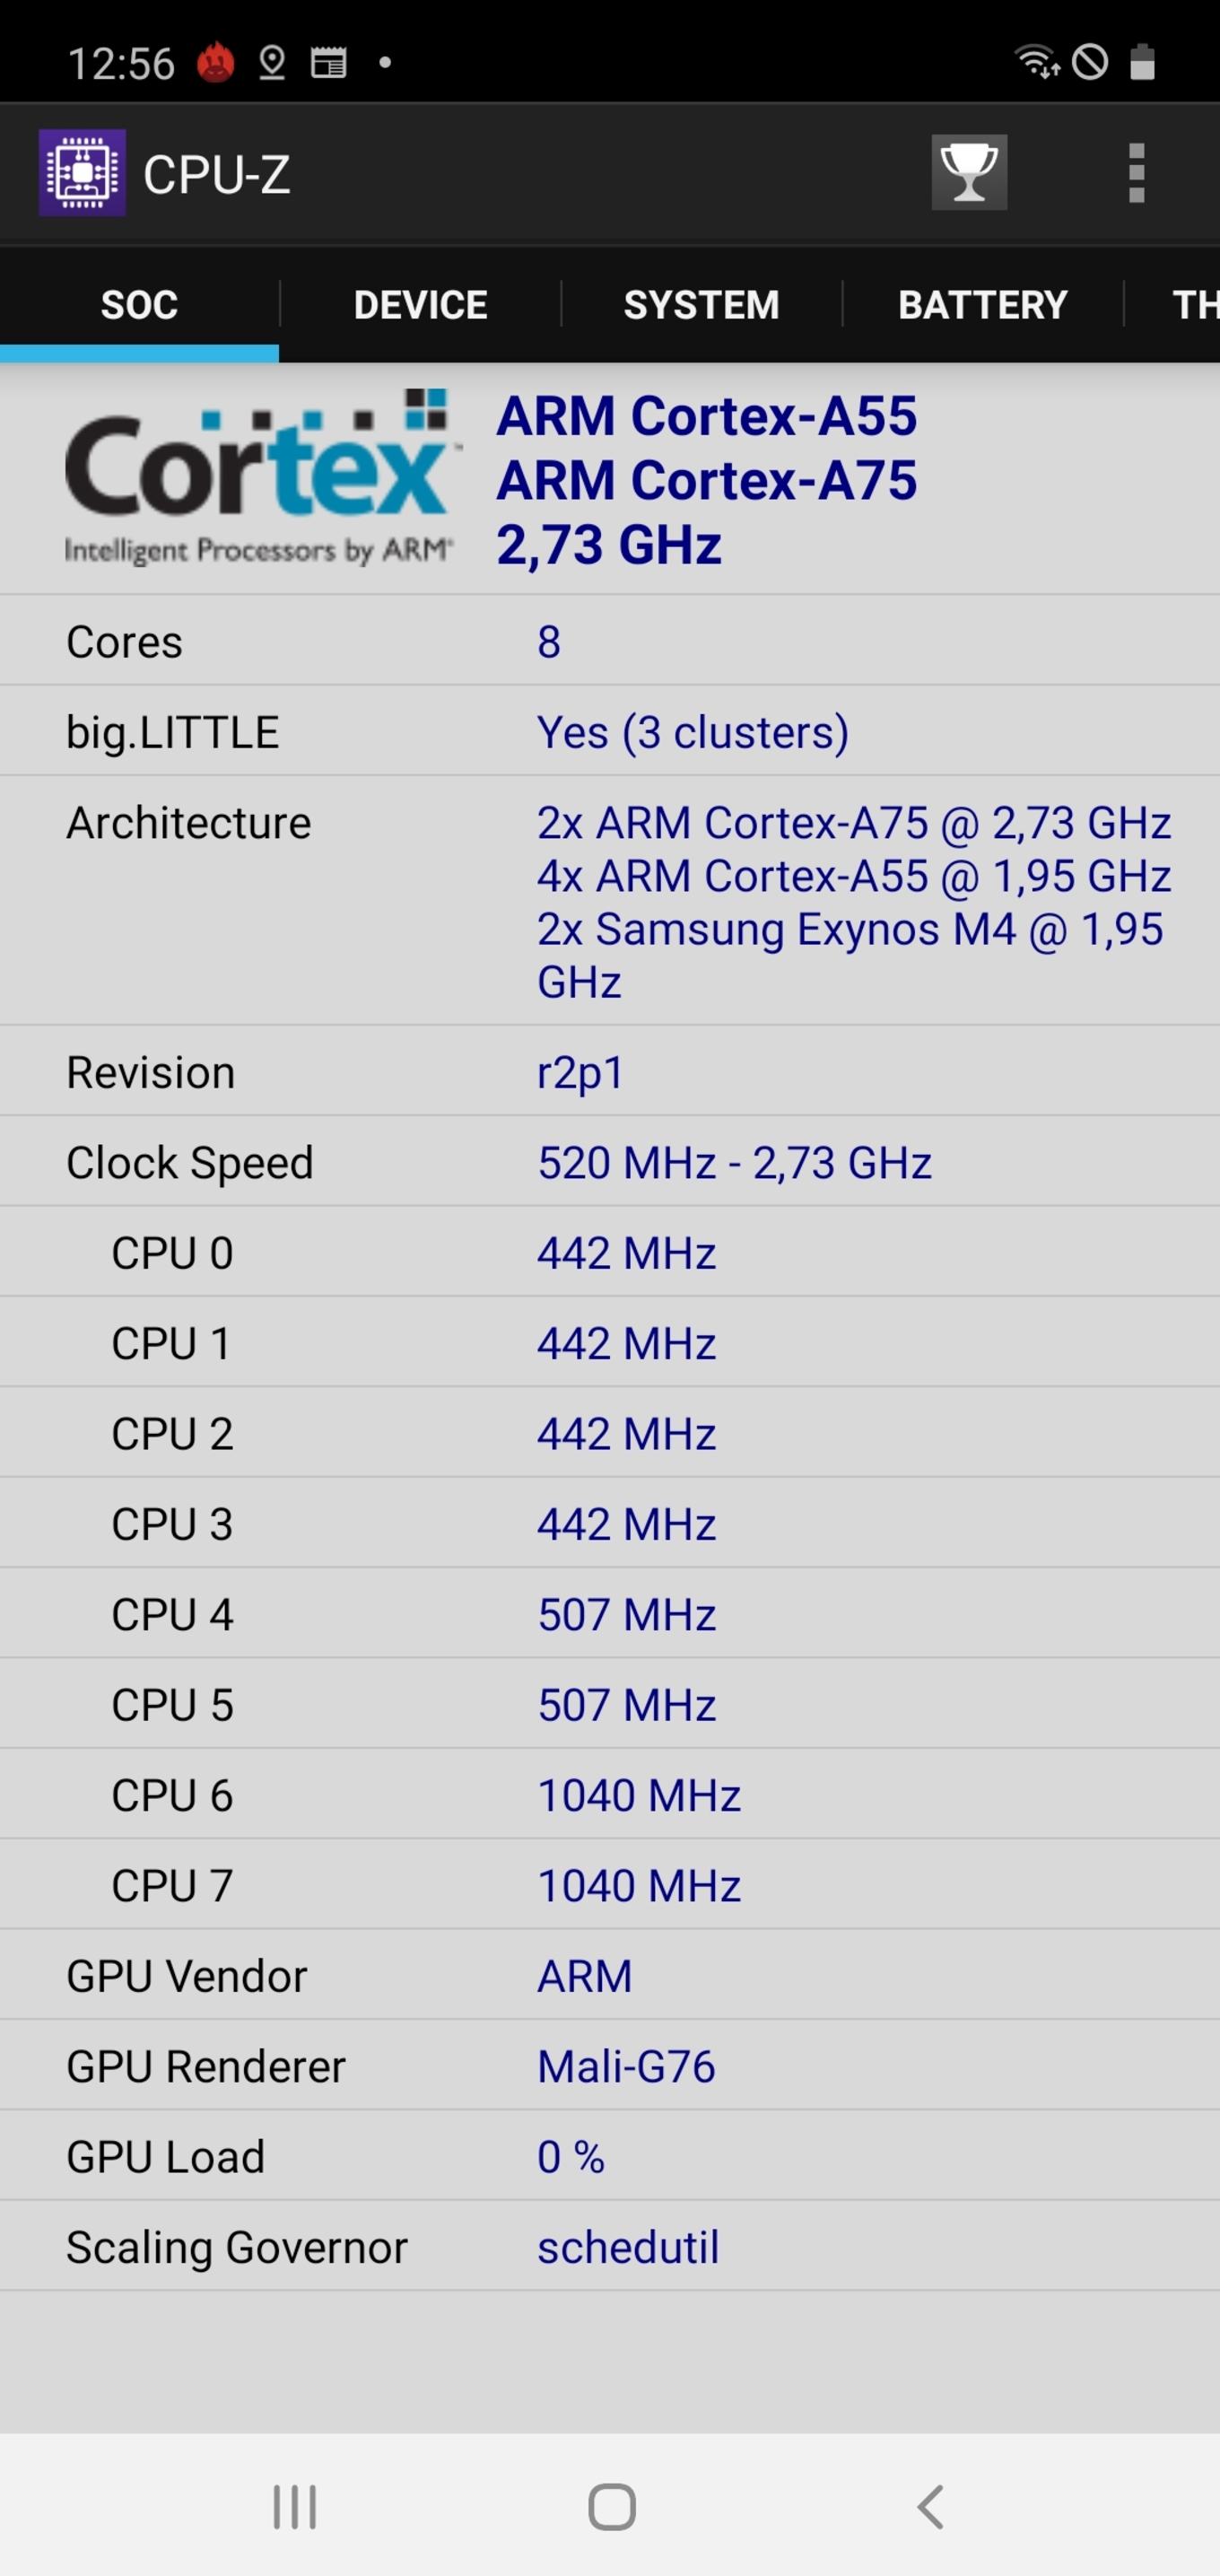Tap the battery icon in status bar
This screenshot has height=2576, width=1220.
[1142, 62]
